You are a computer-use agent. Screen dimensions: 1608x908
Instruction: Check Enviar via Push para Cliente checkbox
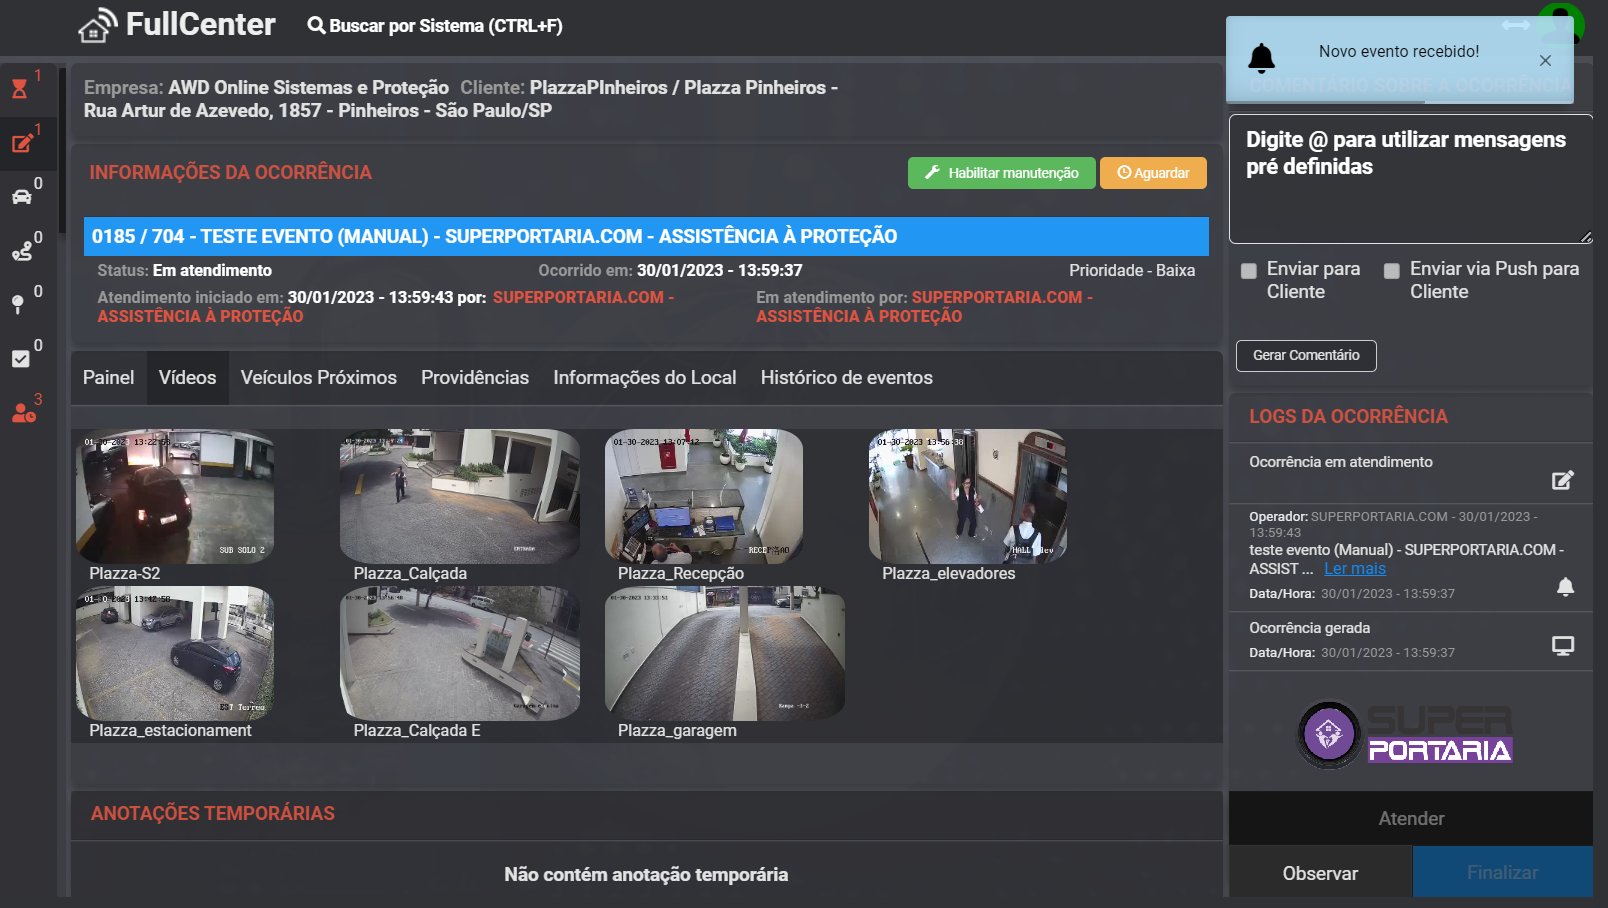point(1392,271)
